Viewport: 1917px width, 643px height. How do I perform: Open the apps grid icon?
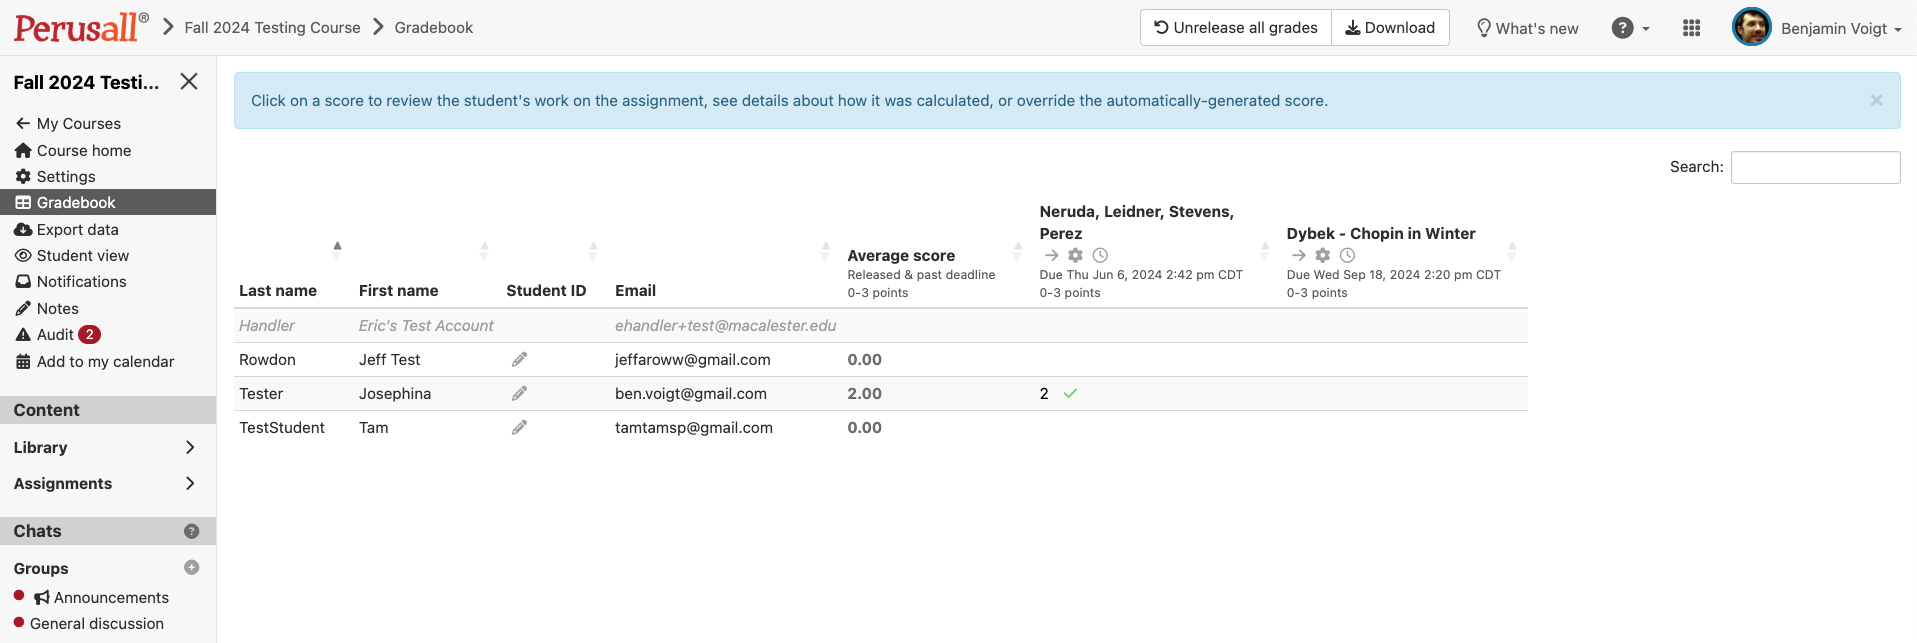tap(1691, 28)
